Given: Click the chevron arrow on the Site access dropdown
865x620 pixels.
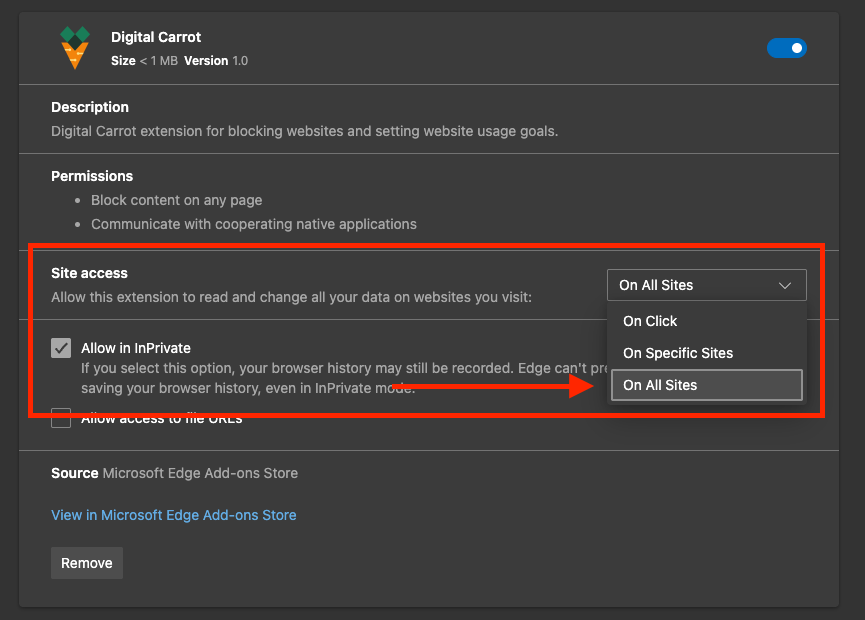Looking at the screenshot, I should pos(785,285).
